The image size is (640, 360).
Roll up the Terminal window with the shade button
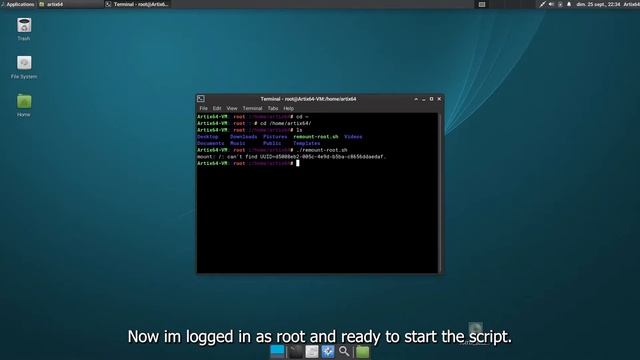point(416,99)
